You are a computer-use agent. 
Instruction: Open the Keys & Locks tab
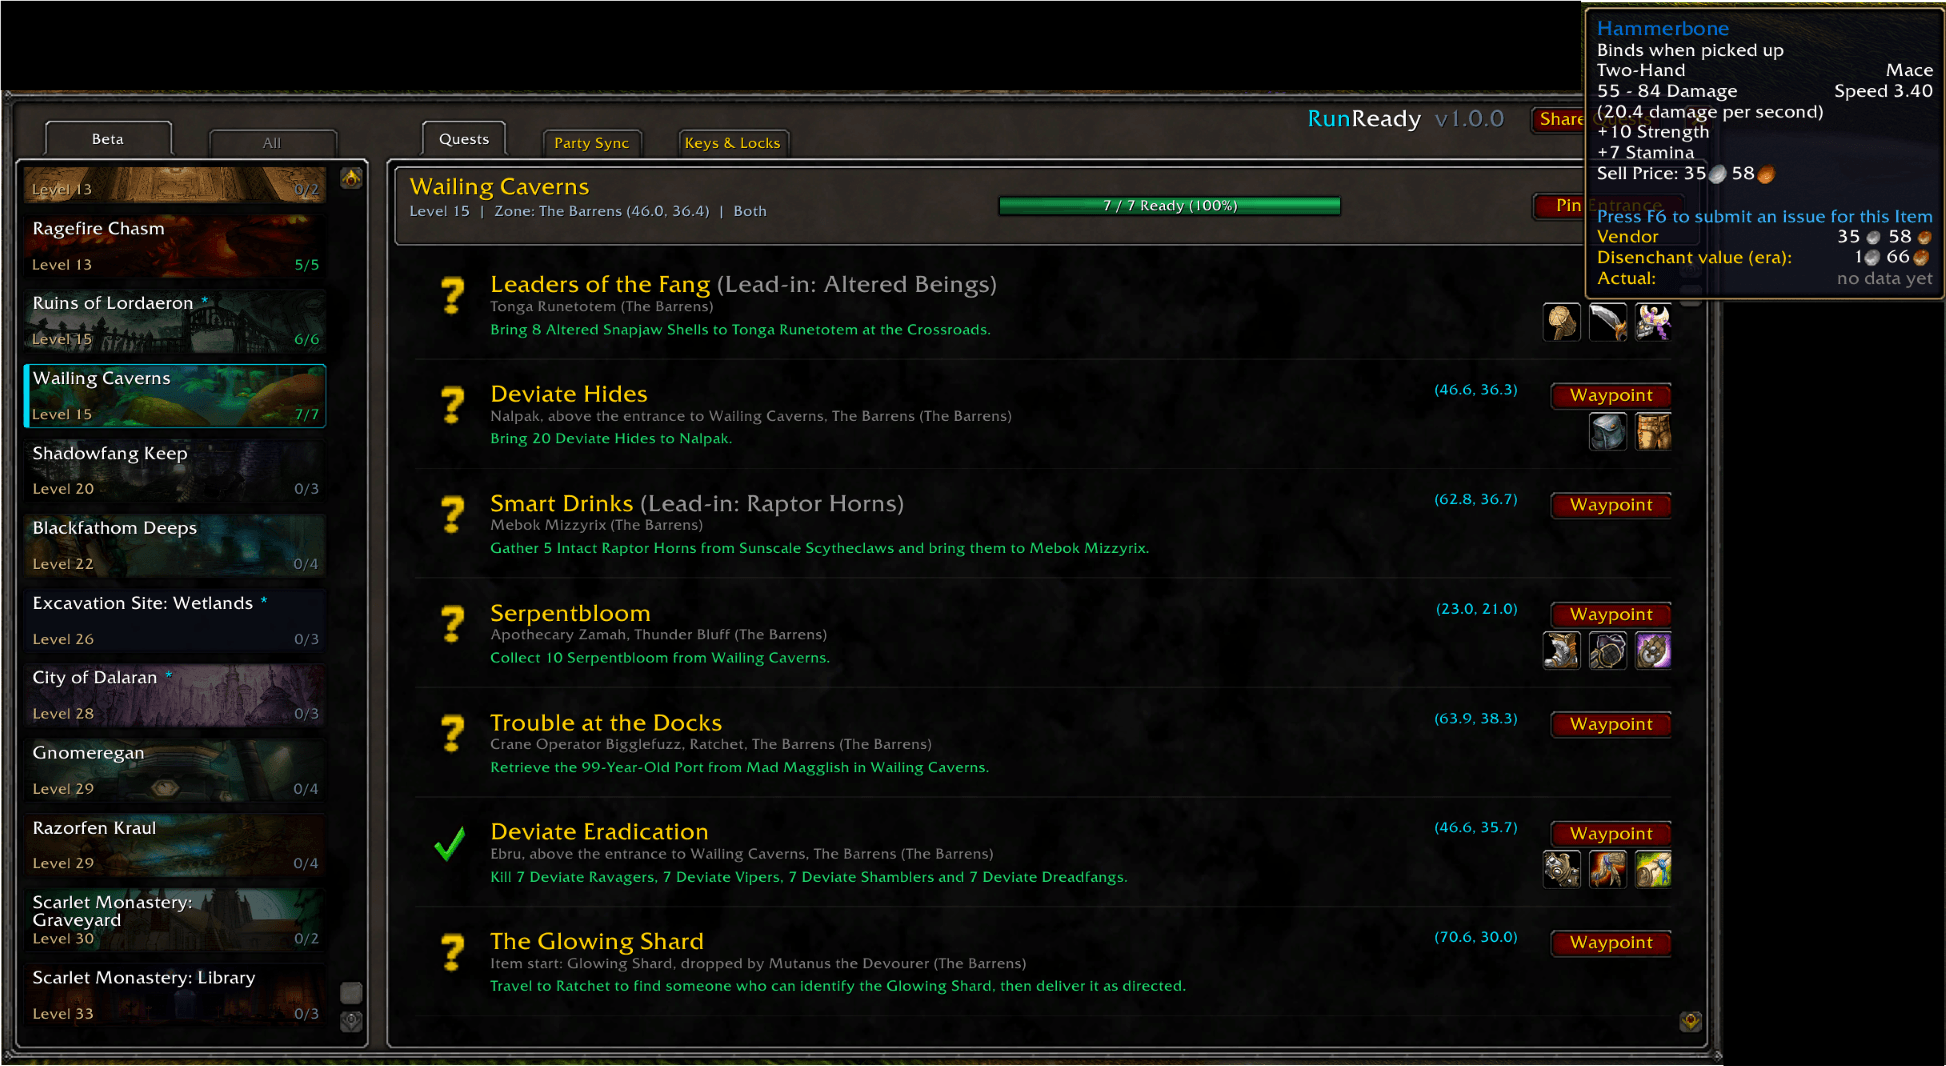pos(732,143)
